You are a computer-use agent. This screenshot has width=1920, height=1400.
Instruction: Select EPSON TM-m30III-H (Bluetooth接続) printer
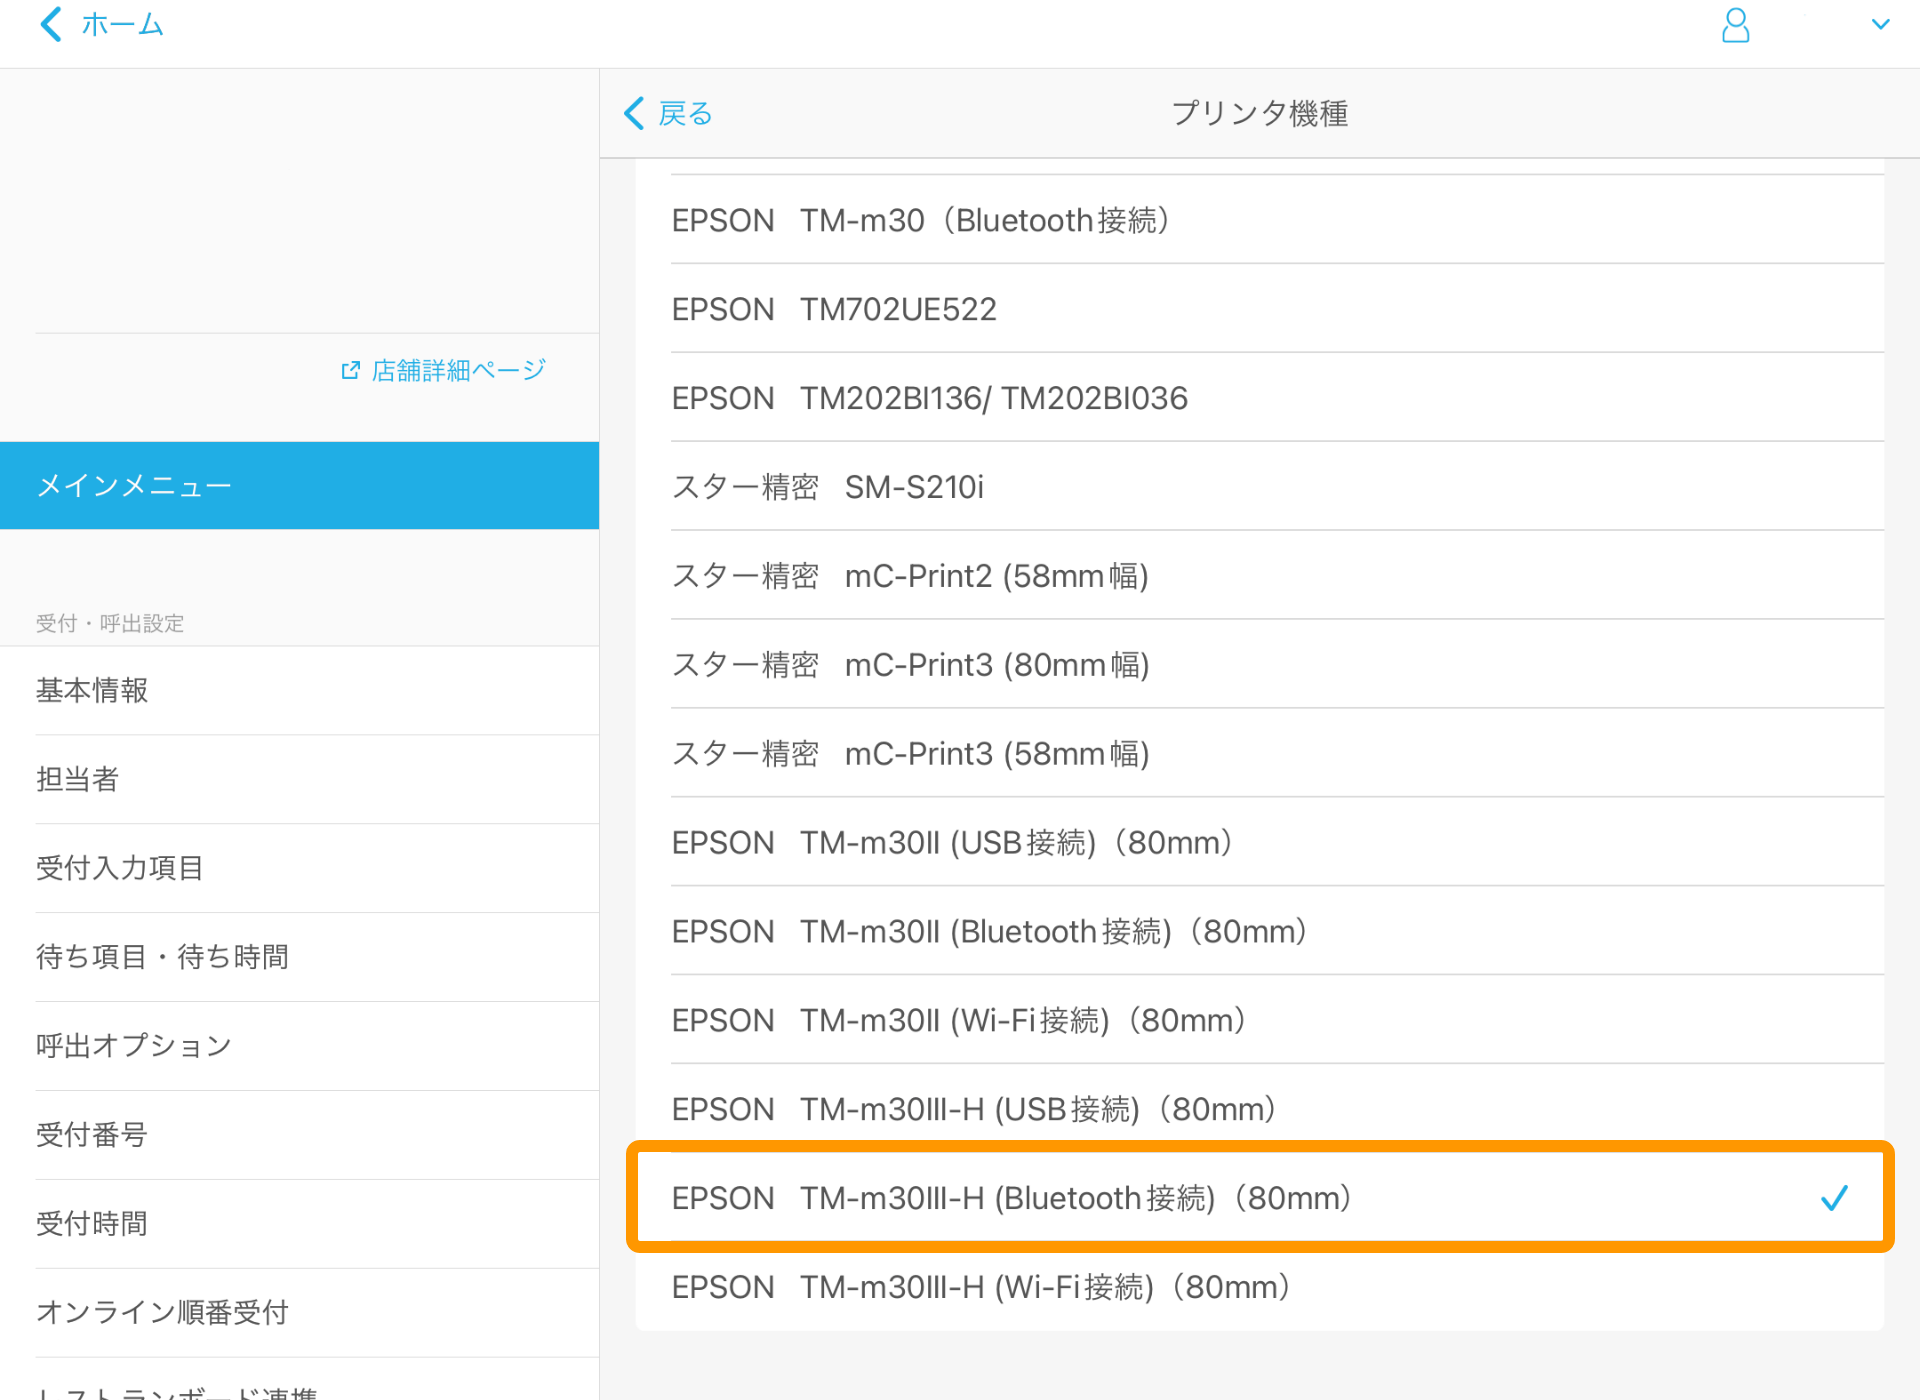pos(1259,1198)
